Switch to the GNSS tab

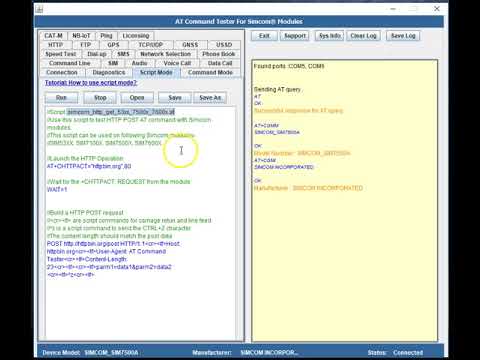(190, 45)
